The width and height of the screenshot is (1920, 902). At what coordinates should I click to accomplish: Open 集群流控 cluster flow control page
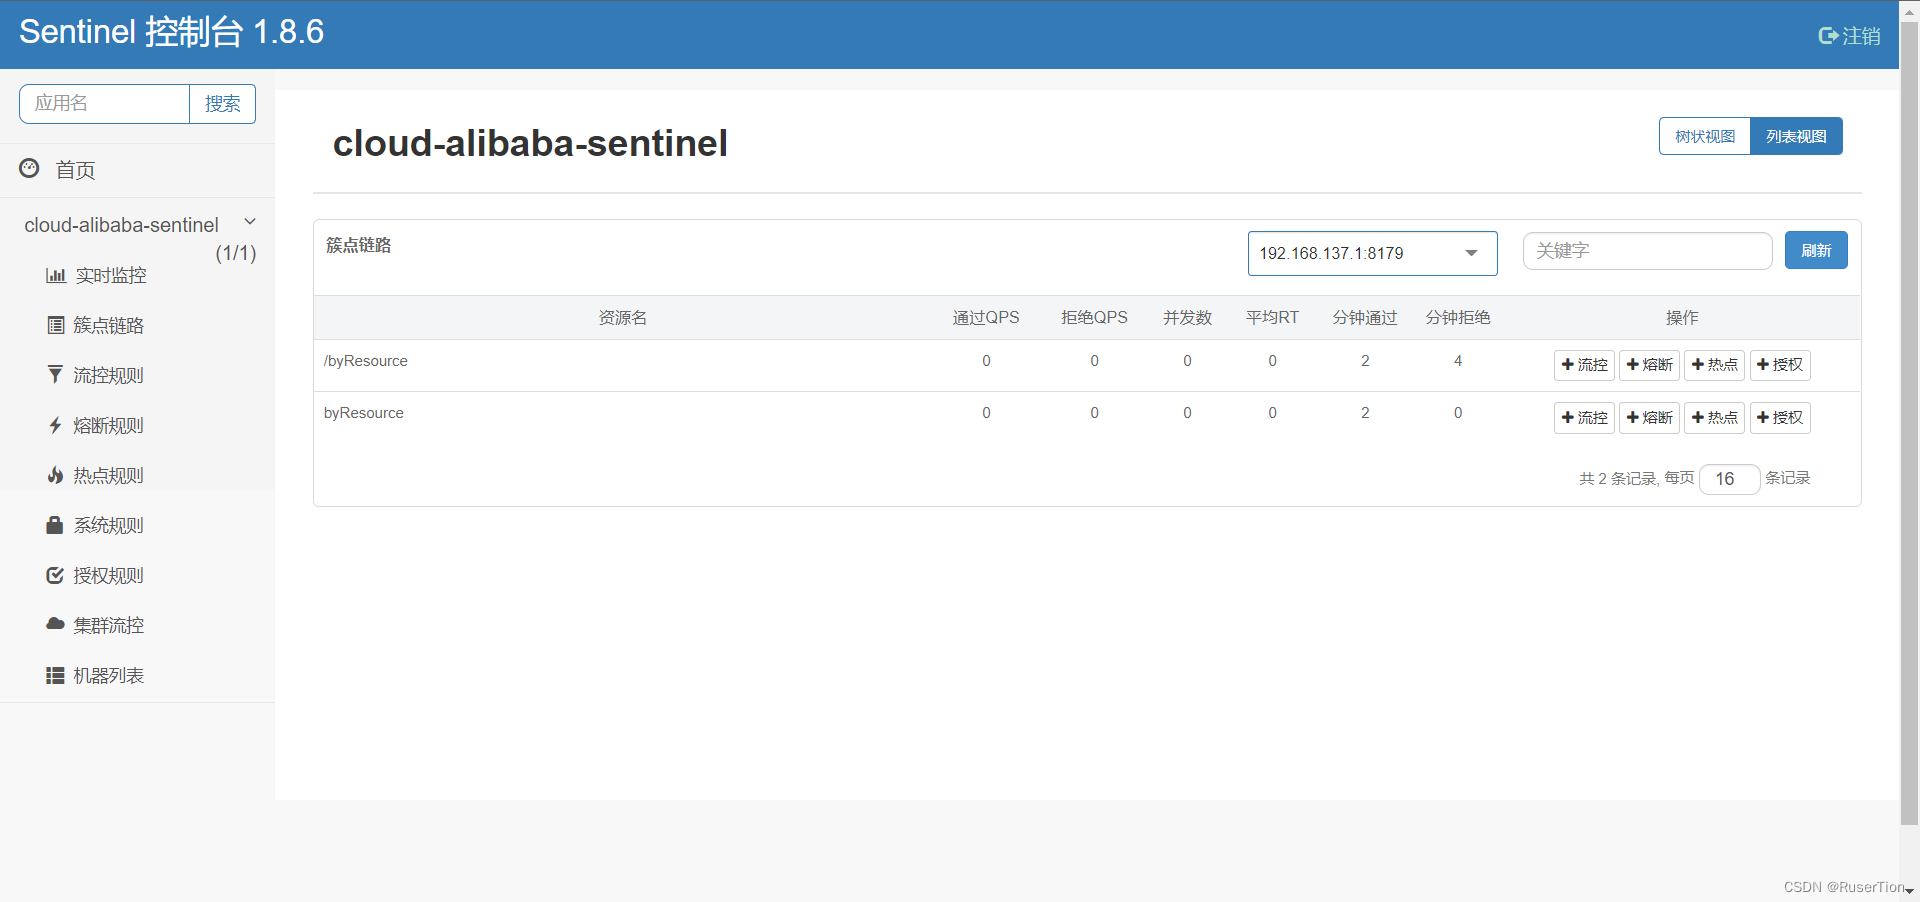coord(109,625)
